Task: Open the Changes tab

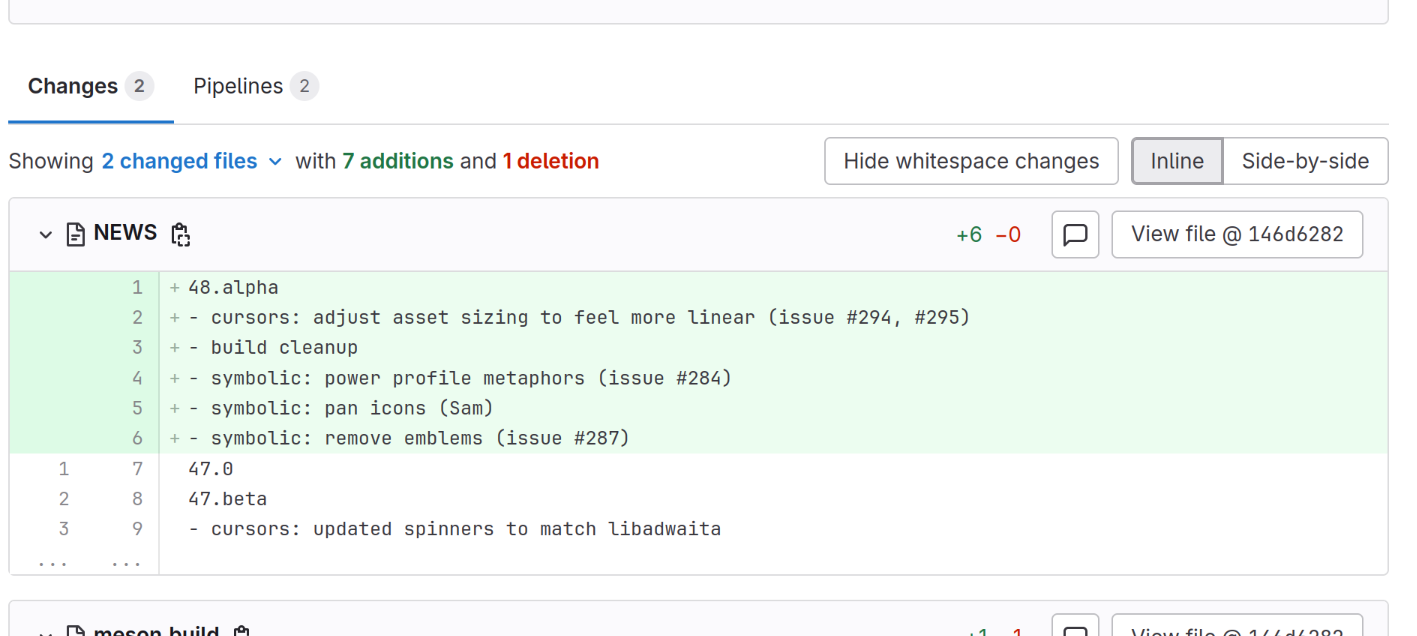Action: (90, 87)
